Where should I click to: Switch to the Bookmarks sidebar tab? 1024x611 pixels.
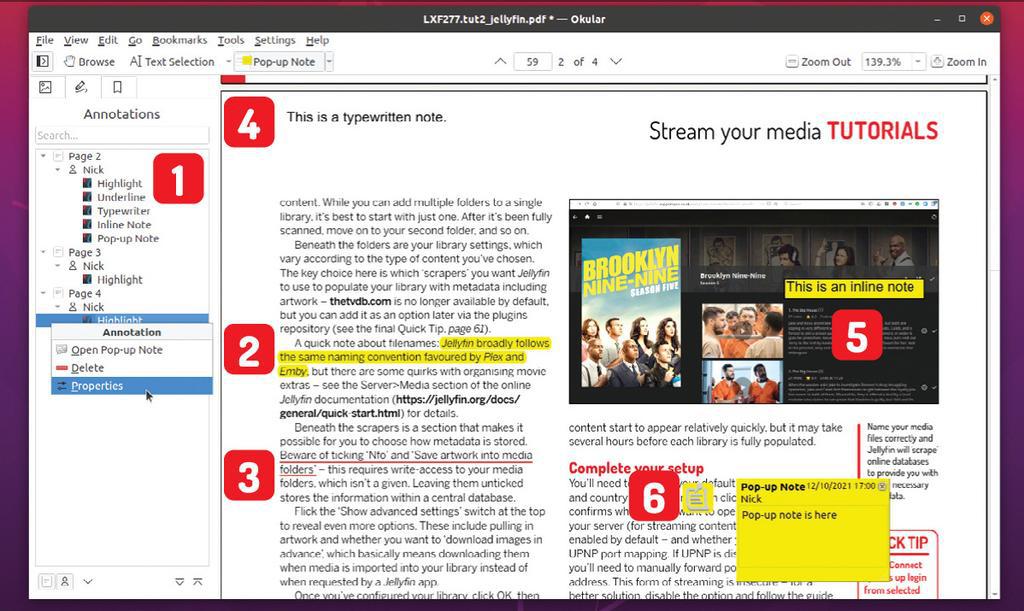(118, 87)
